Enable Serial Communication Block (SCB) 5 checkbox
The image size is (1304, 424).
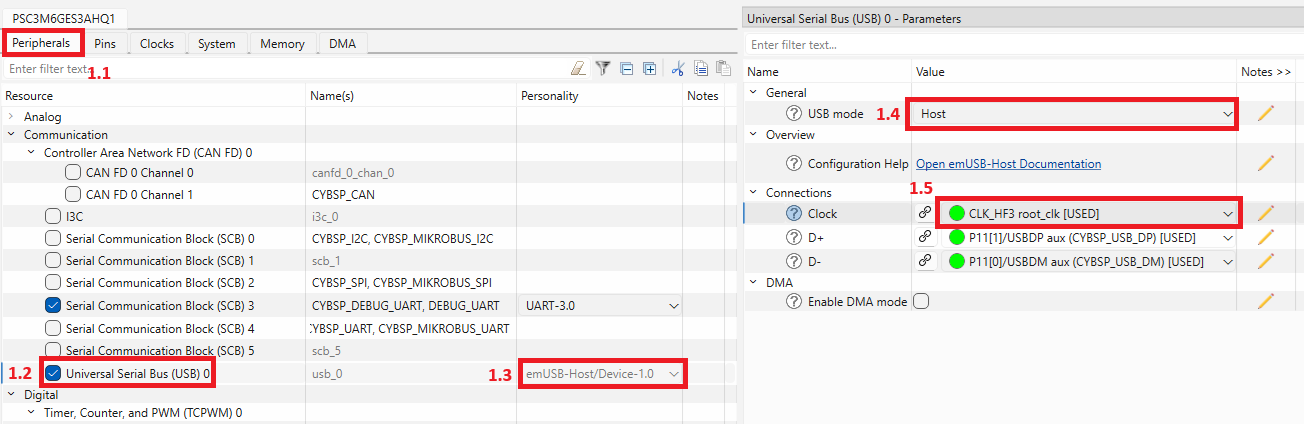(53, 350)
